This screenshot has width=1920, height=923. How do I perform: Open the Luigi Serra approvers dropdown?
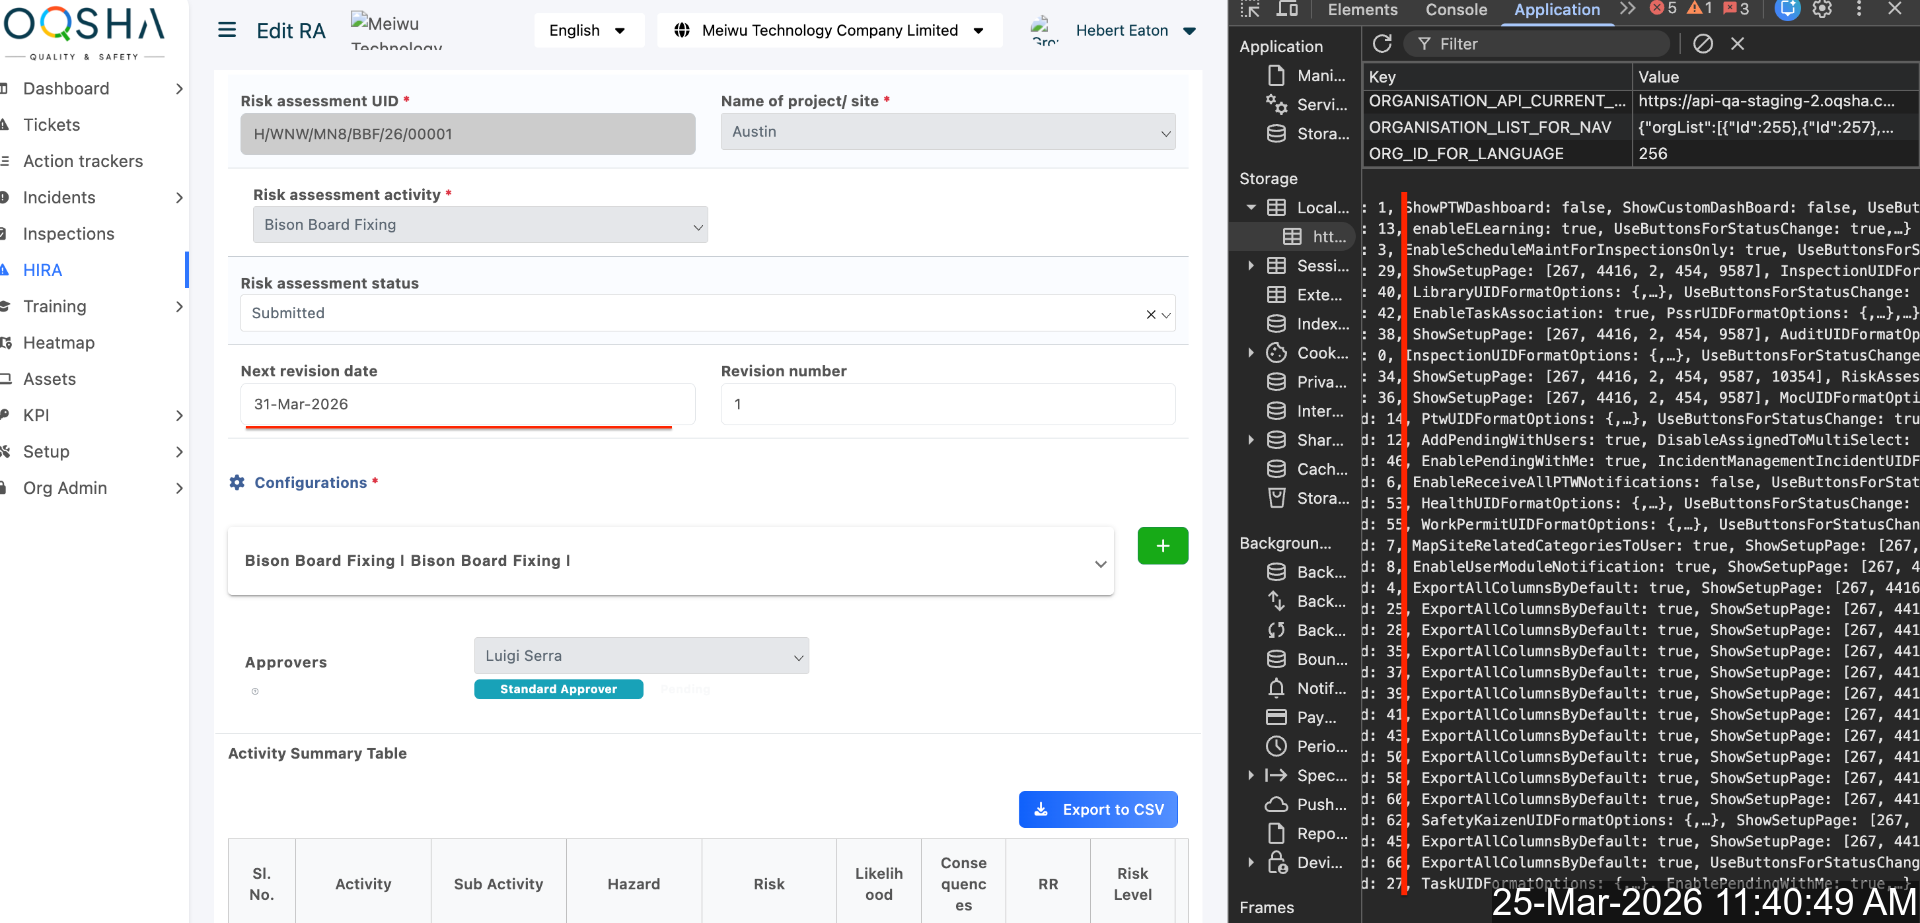(641, 656)
